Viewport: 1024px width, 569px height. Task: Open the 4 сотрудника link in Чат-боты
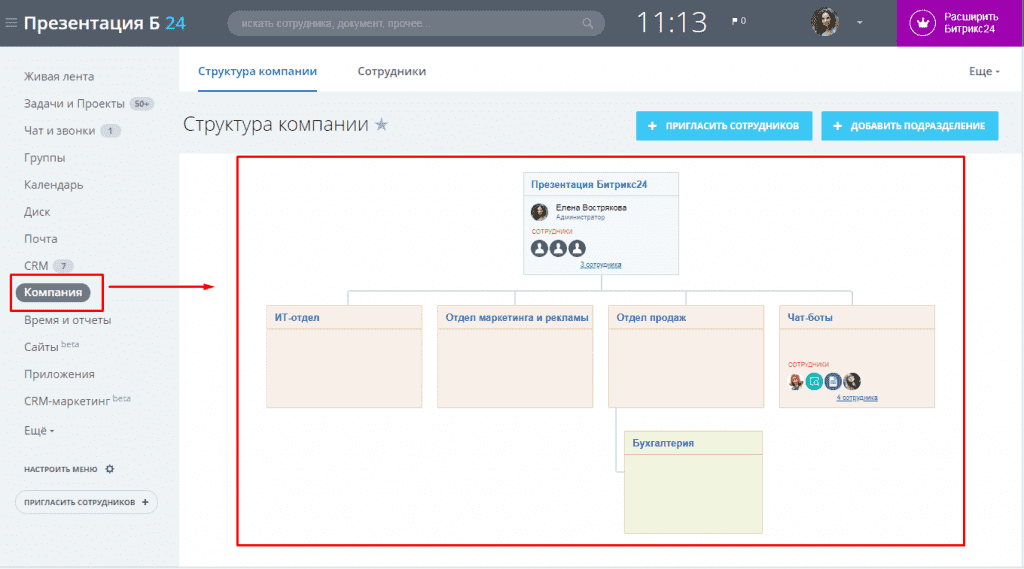pos(857,398)
